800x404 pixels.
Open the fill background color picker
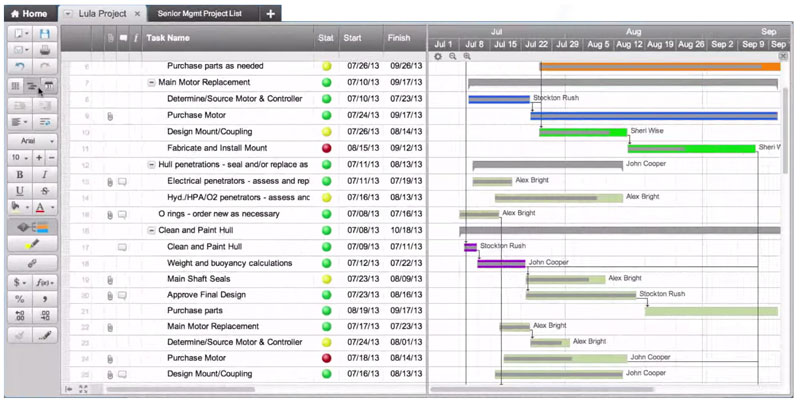[20, 207]
